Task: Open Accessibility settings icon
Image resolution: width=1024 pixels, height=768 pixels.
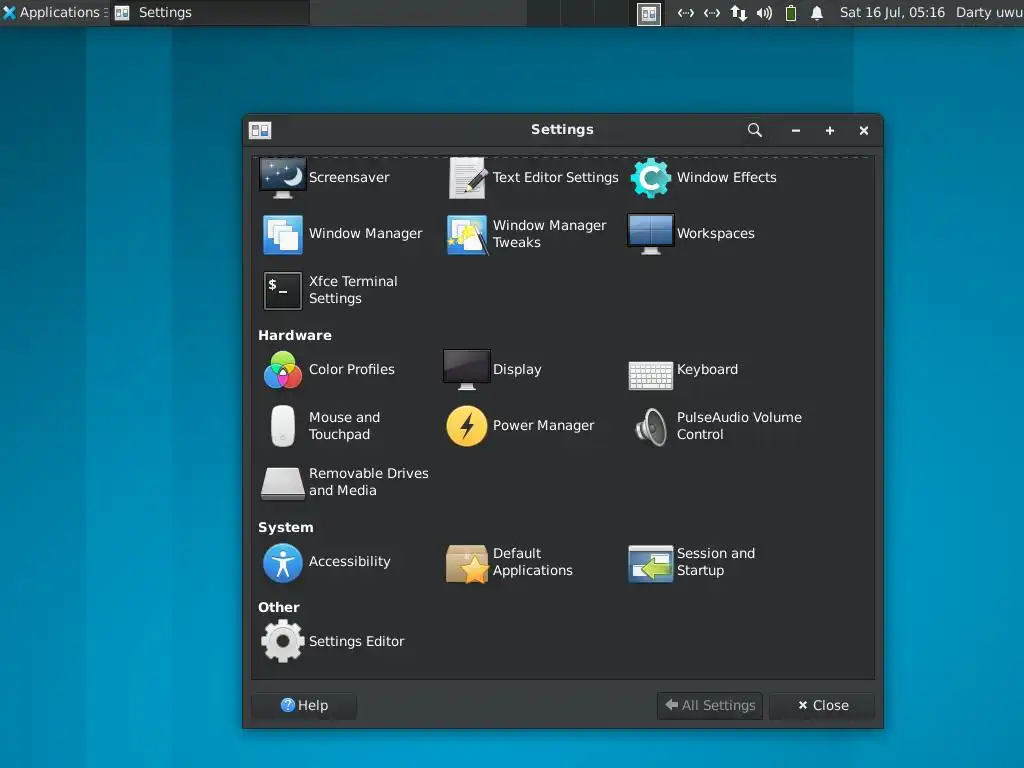Action: [x=283, y=562]
